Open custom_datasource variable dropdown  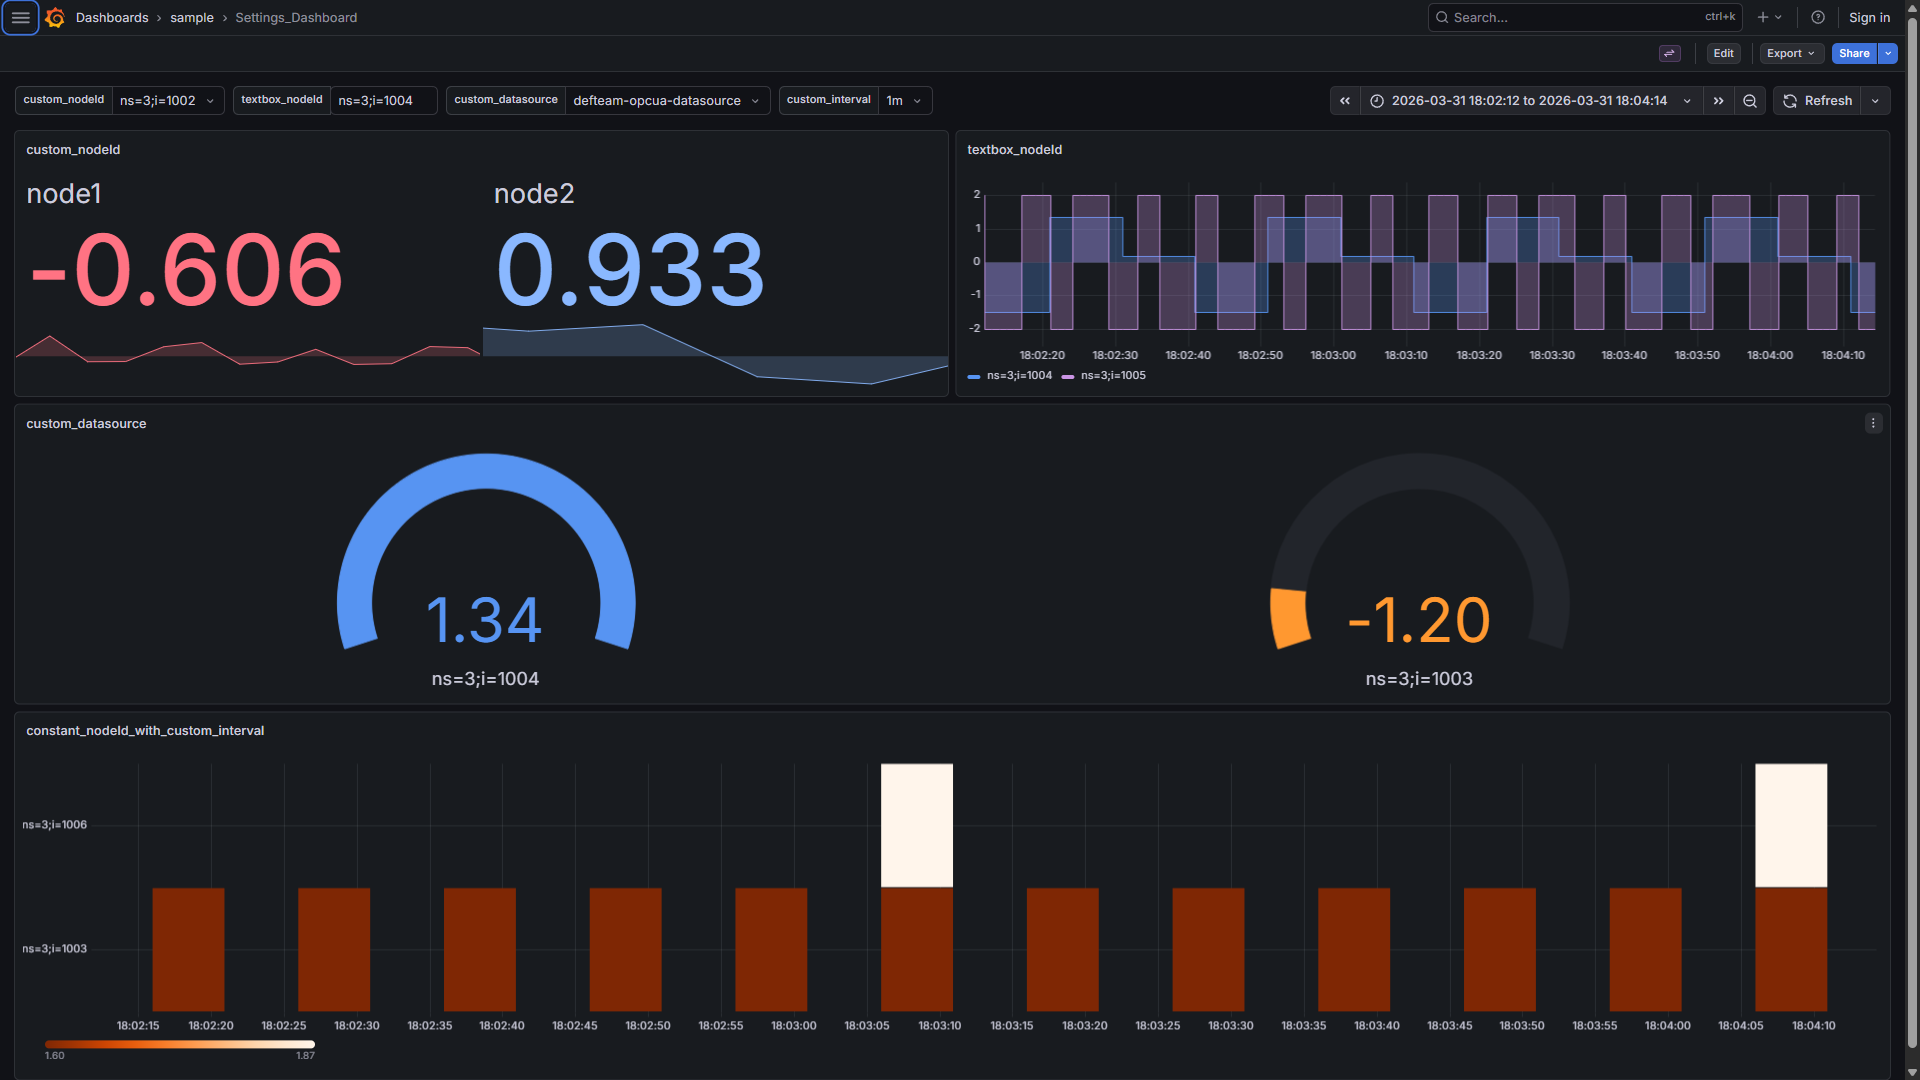tap(667, 101)
